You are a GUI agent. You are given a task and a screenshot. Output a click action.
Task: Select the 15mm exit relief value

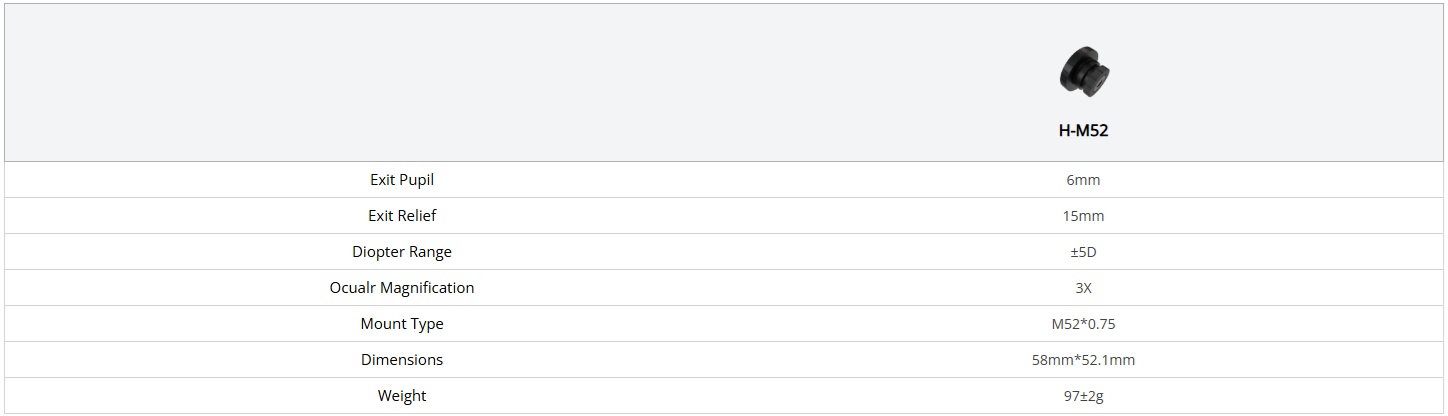(1083, 216)
